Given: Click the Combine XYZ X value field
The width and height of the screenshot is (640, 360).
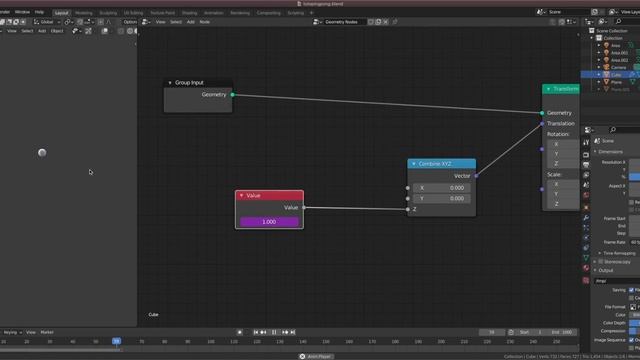Looking at the screenshot, I should pyautogui.click(x=442, y=188).
